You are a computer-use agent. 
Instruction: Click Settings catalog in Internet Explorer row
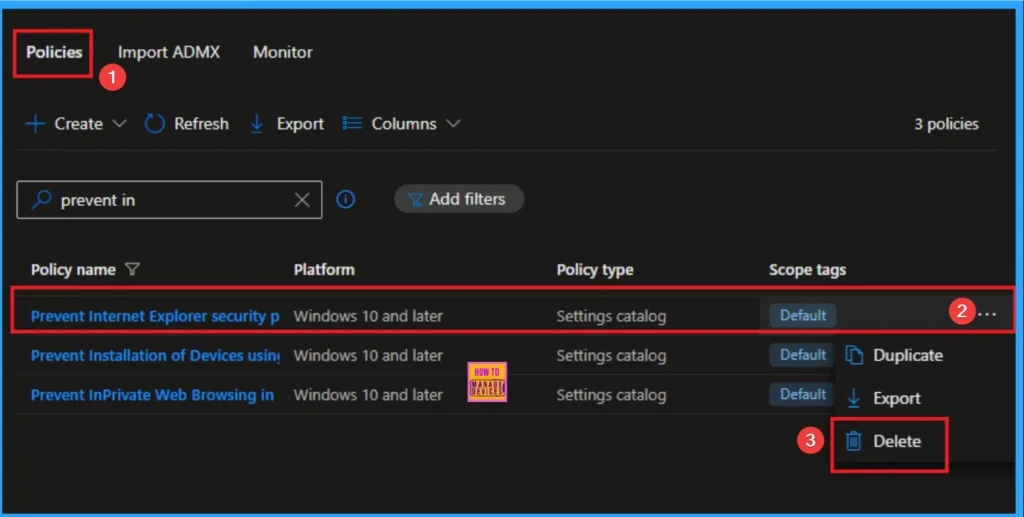(x=611, y=316)
